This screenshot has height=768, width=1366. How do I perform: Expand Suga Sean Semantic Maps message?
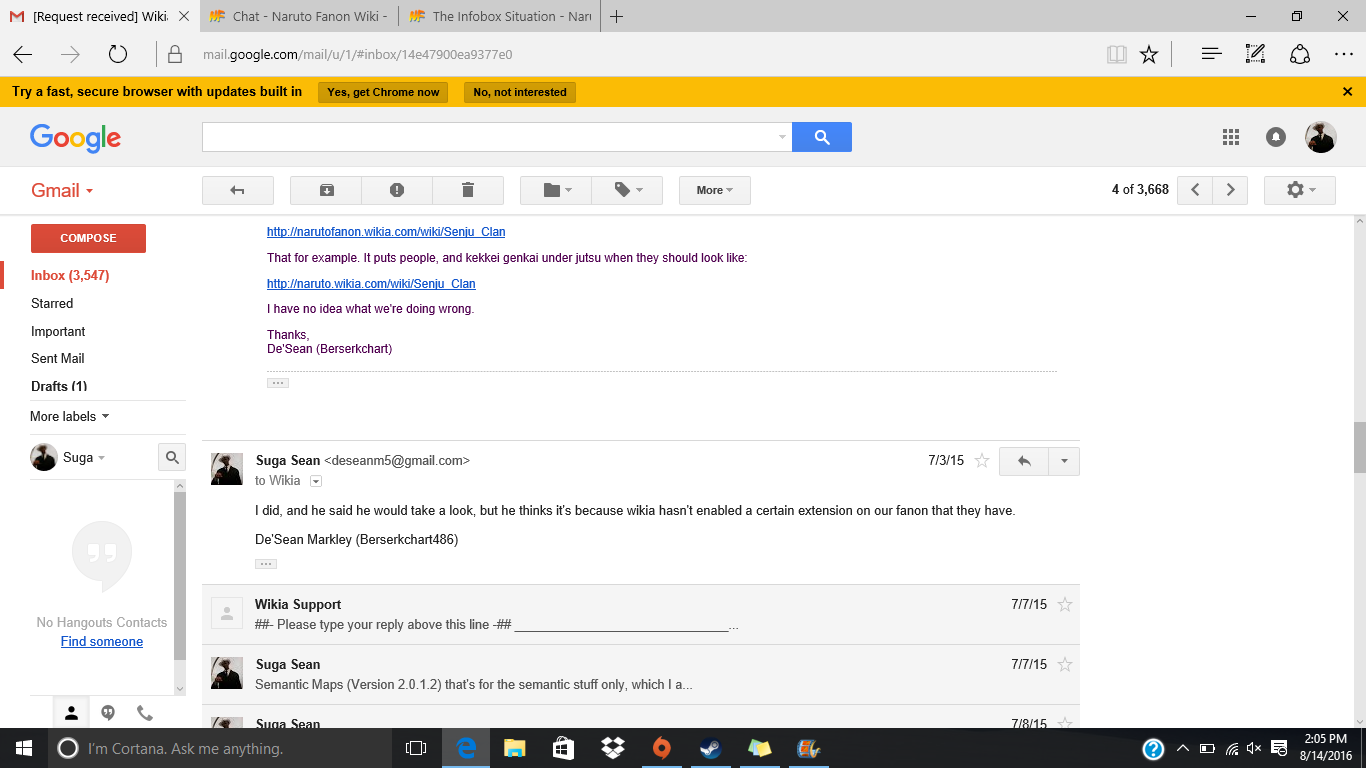point(640,674)
